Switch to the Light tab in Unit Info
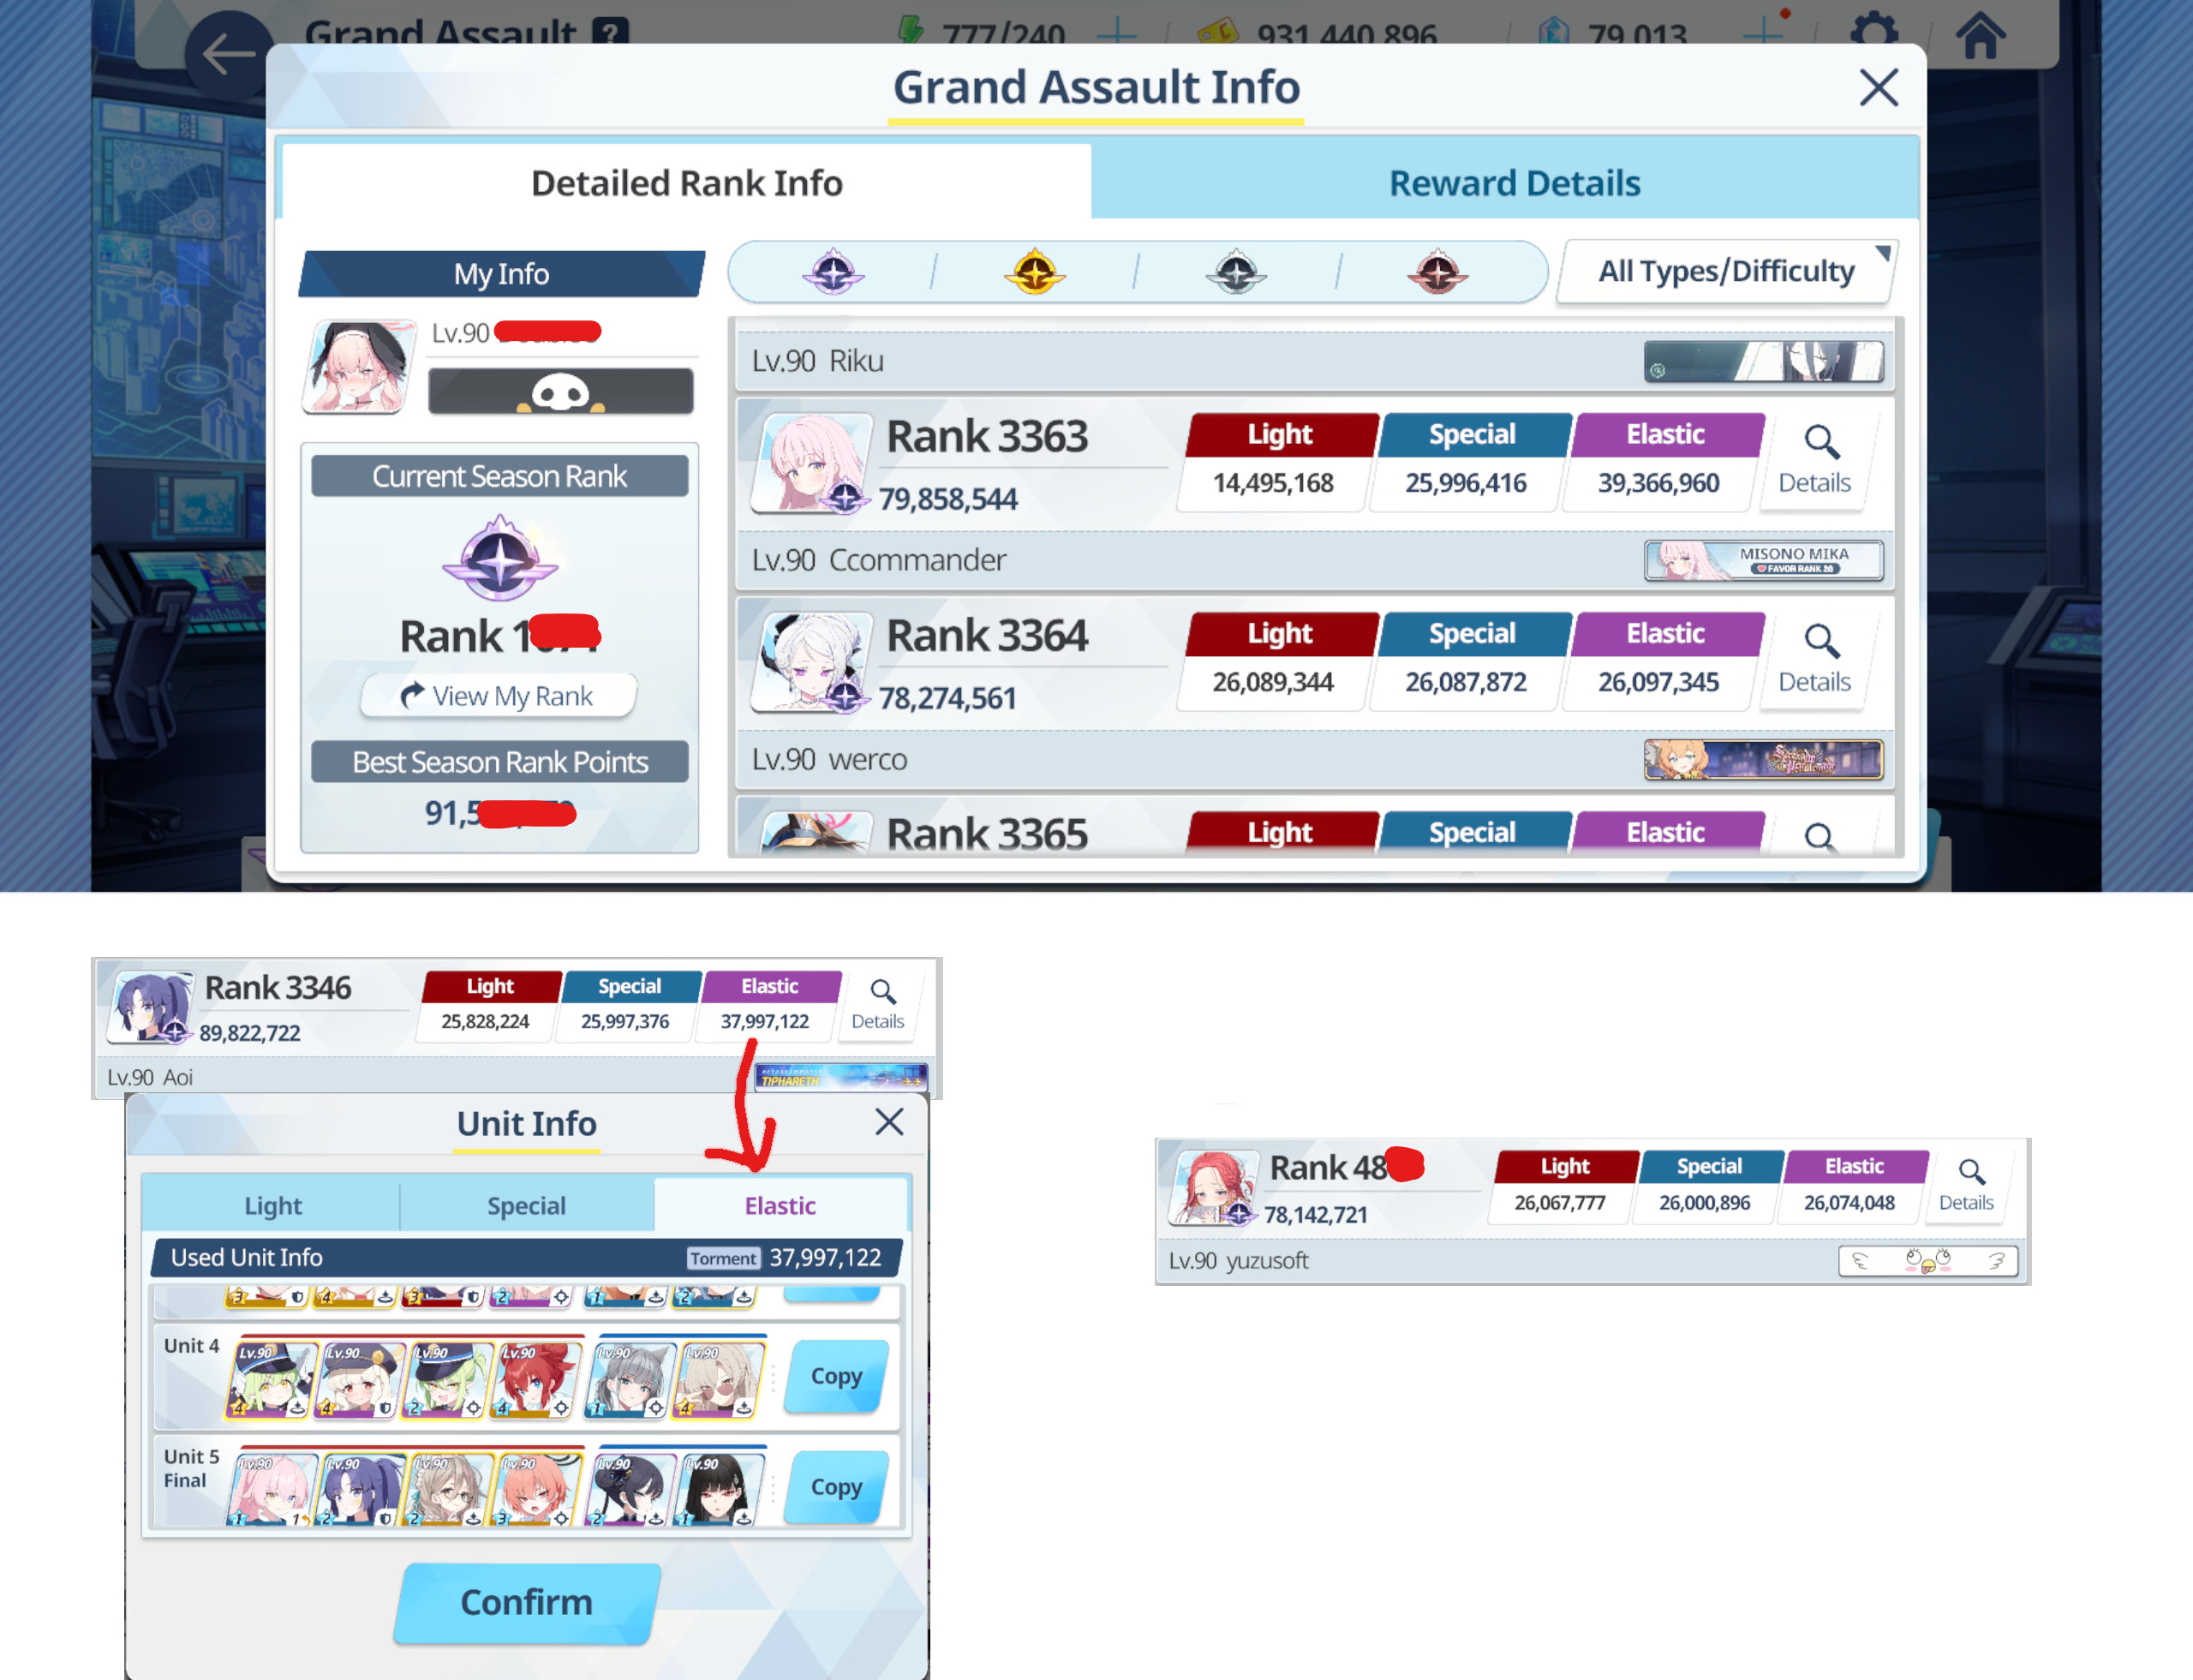The height and width of the screenshot is (1680, 2193). (x=272, y=1205)
